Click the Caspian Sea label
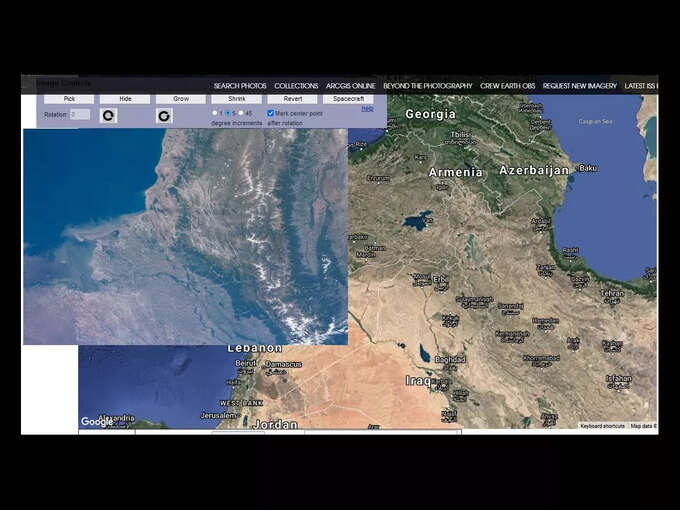 point(595,121)
